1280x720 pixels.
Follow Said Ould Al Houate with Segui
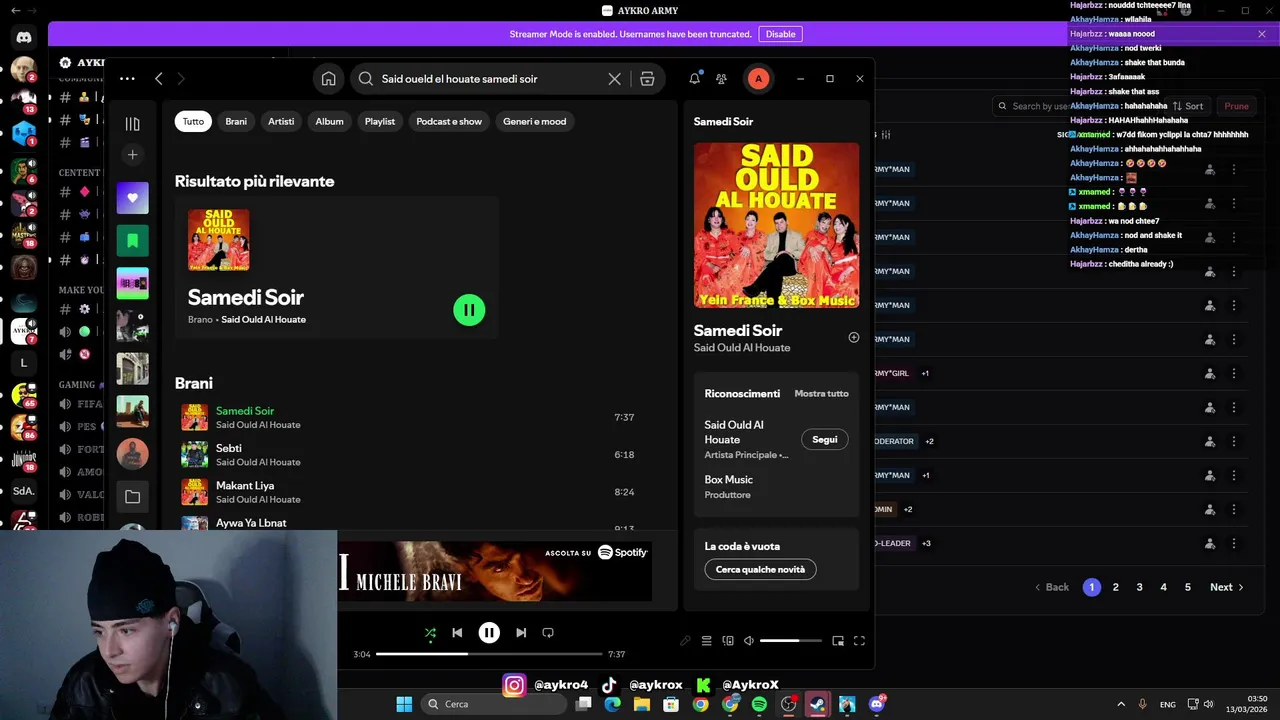(x=825, y=439)
